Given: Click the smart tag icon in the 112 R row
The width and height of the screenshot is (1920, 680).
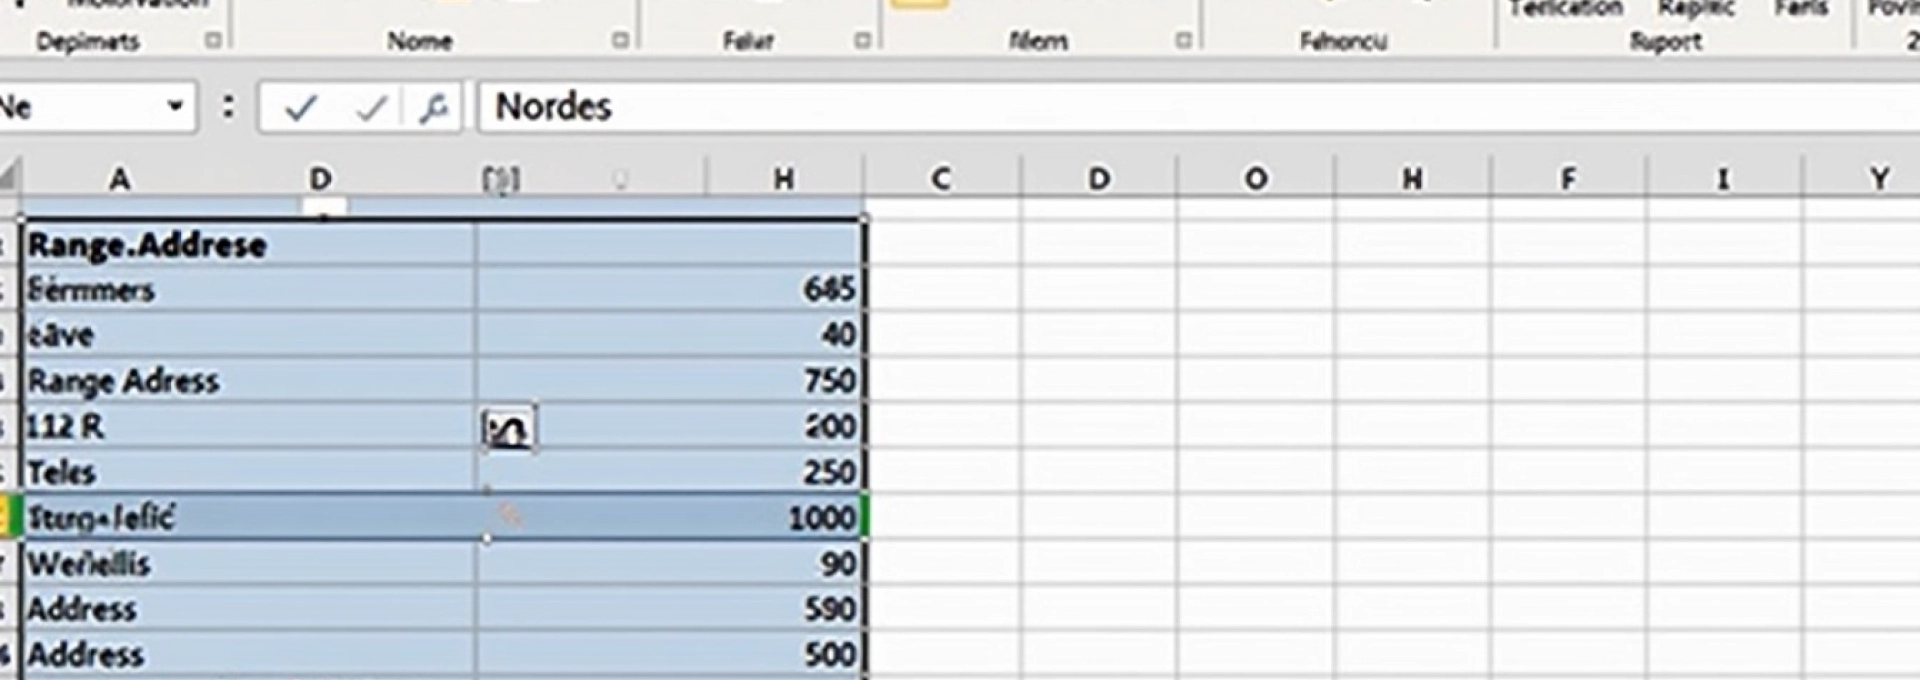Looking at the screenshot, I should [508, 429].
